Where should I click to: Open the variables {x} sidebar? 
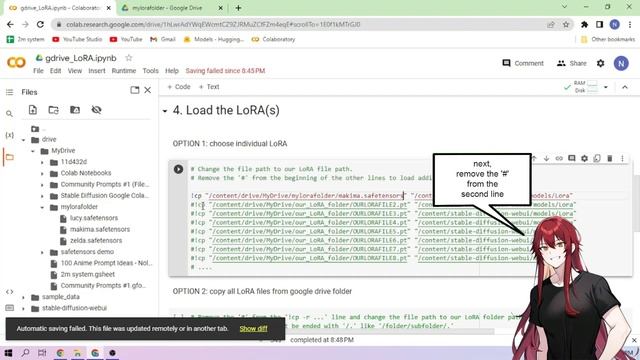[x=9, y=135]
